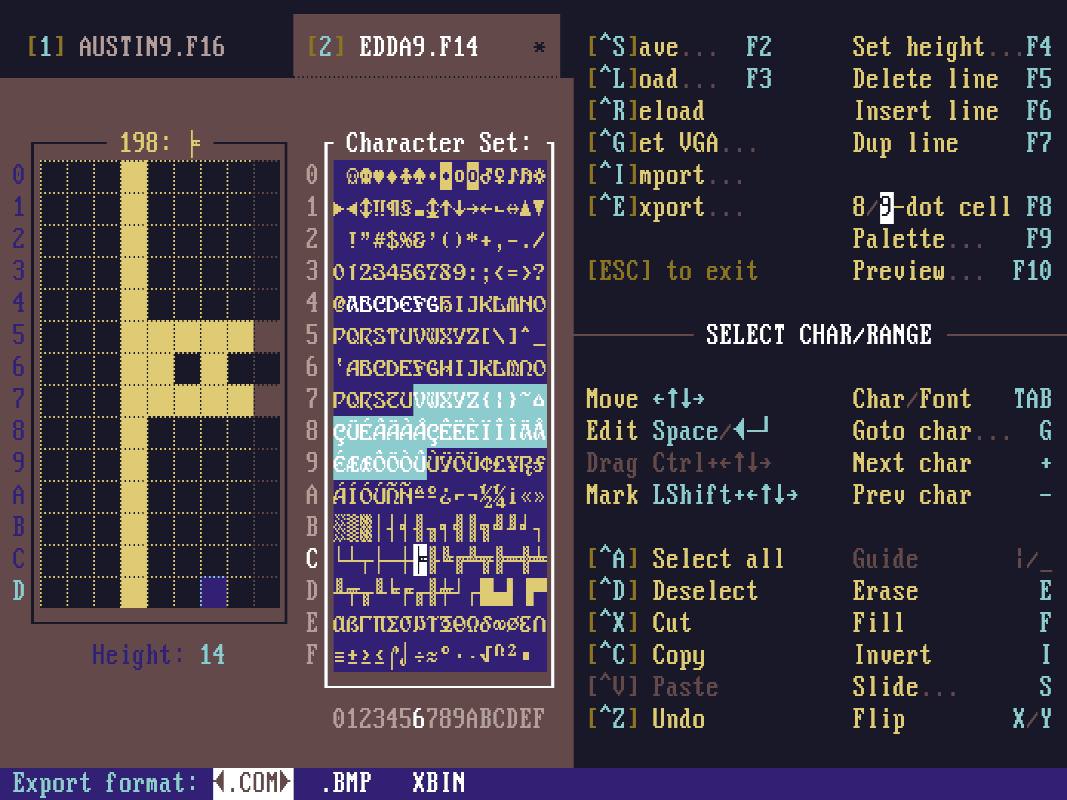Click highlighted column 6 in hex ruler
1067x800 pixels.
tap(419, 718)
